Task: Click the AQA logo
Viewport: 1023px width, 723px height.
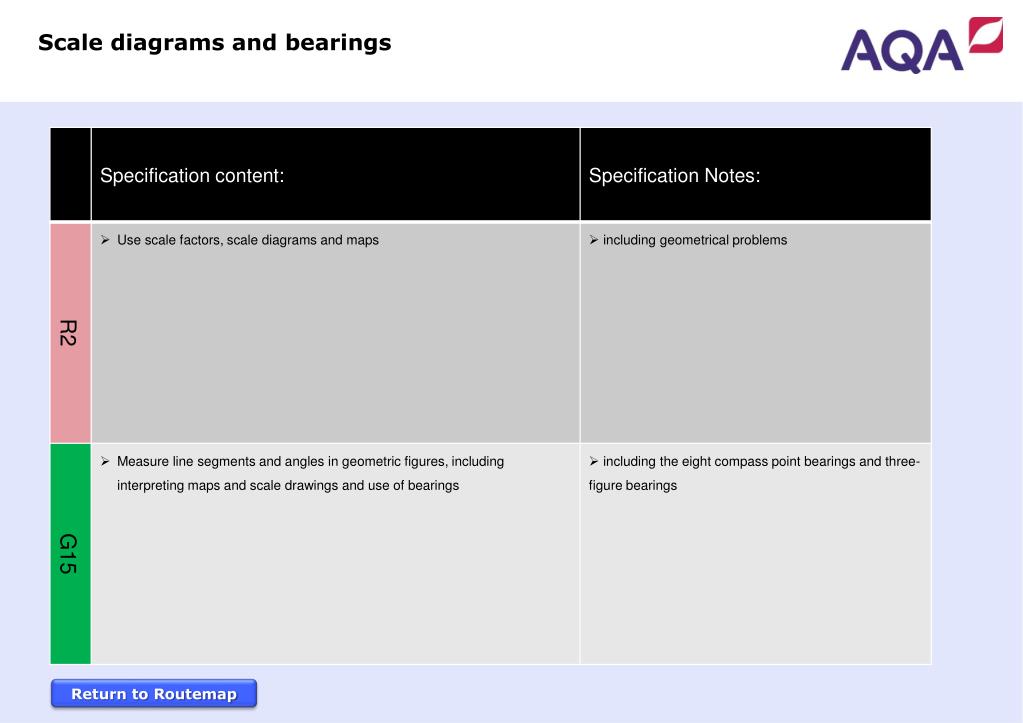Action: [x=921, y=45]
